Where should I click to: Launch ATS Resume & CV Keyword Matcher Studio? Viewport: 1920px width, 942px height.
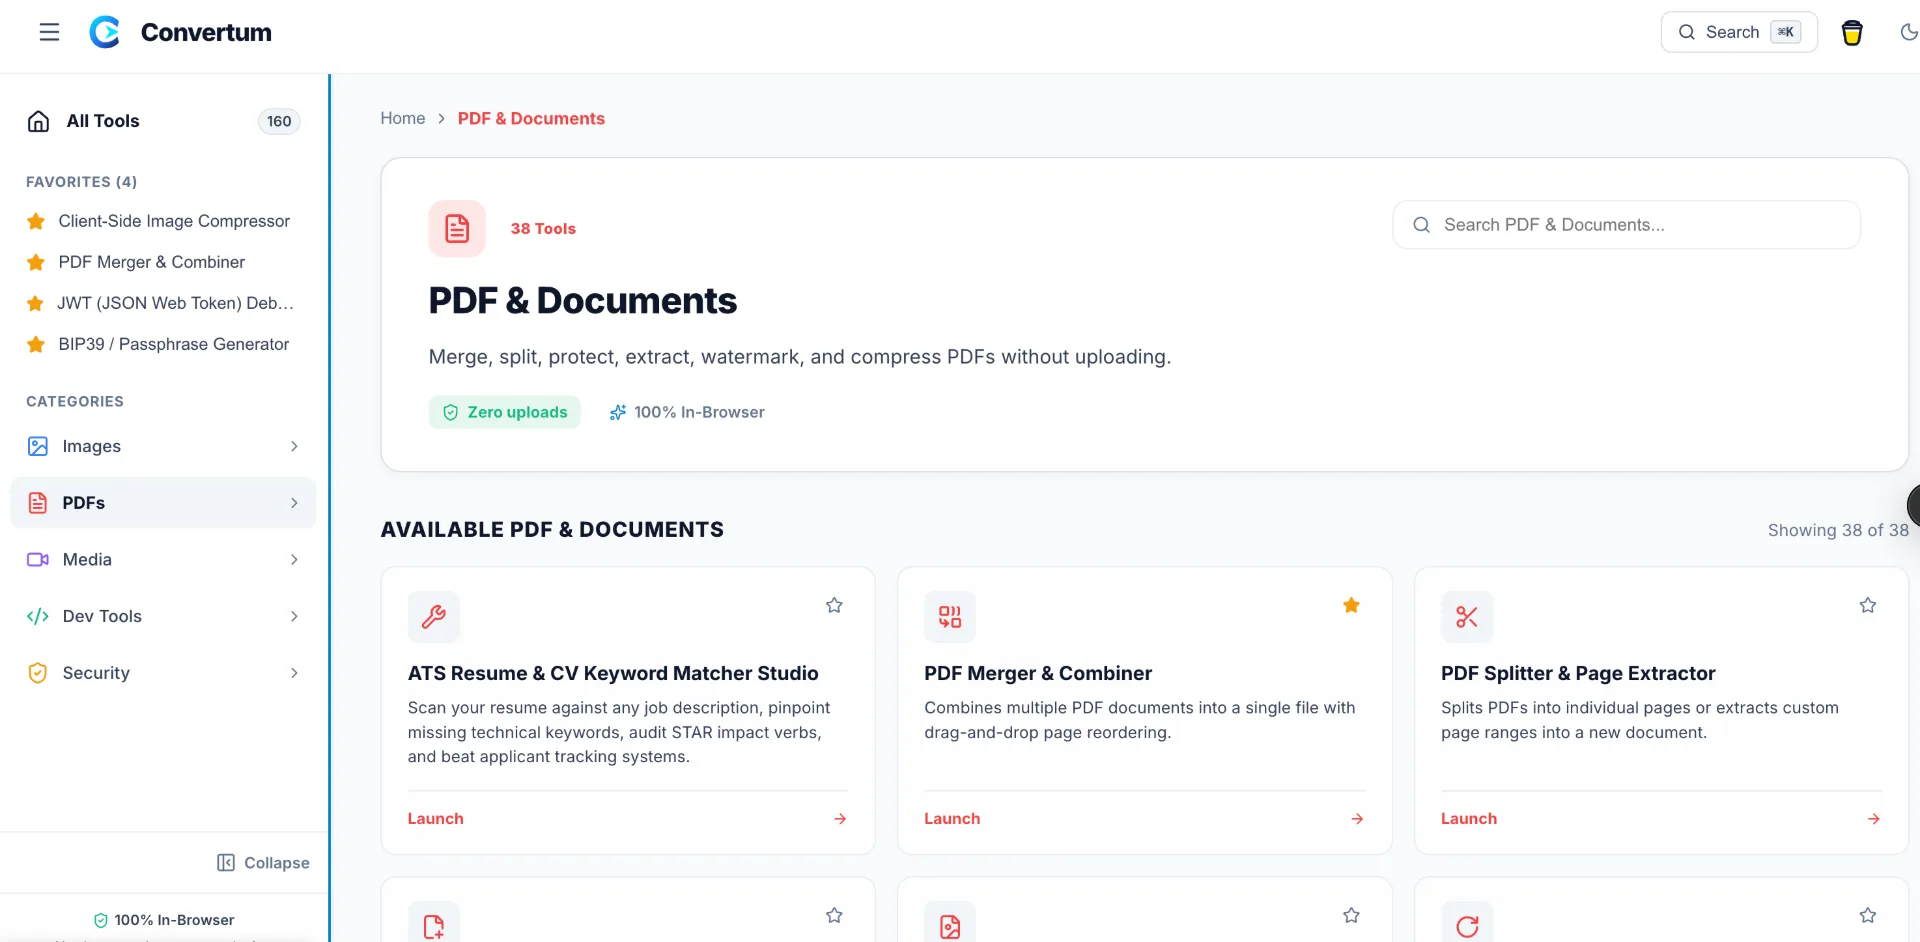point(436,818)
